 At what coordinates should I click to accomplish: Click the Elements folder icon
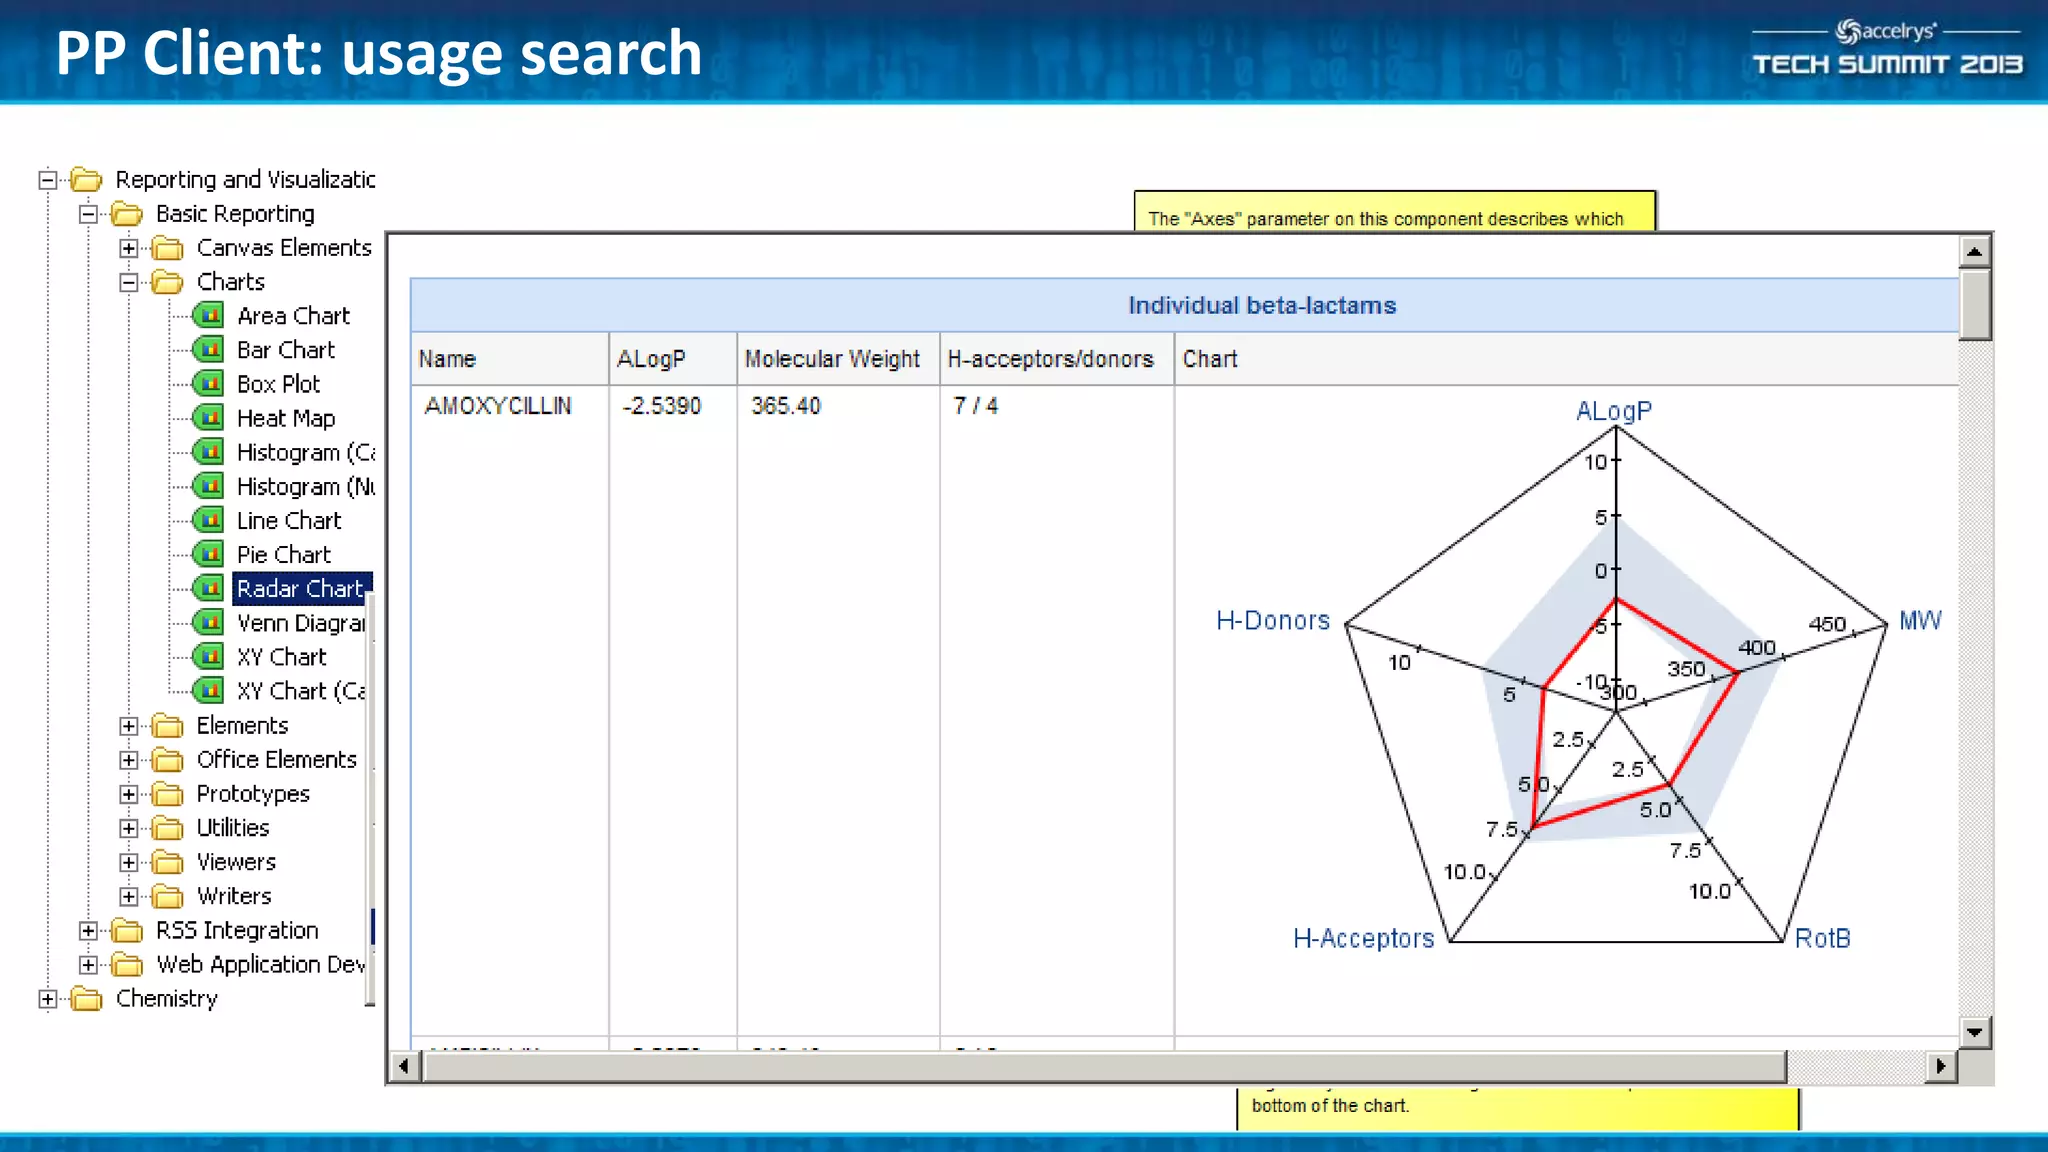168,726
